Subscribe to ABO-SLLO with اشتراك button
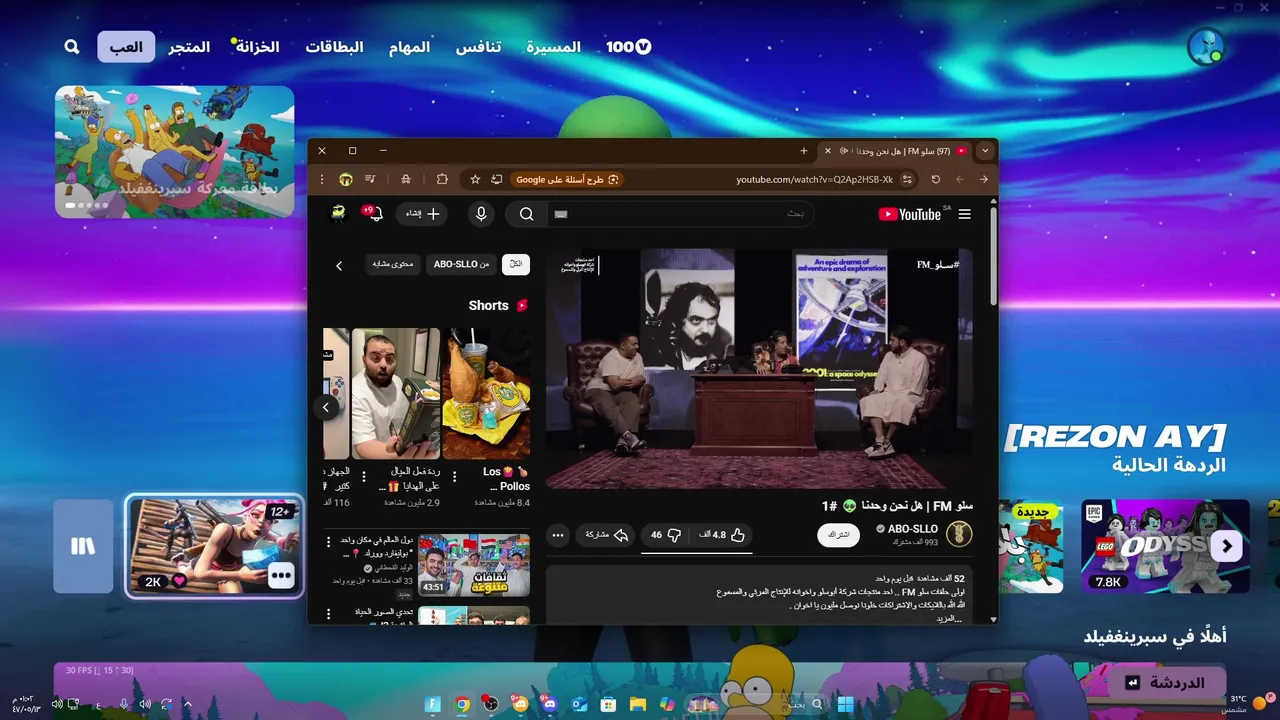This screenshot has height=720, width=1280. 838,535
